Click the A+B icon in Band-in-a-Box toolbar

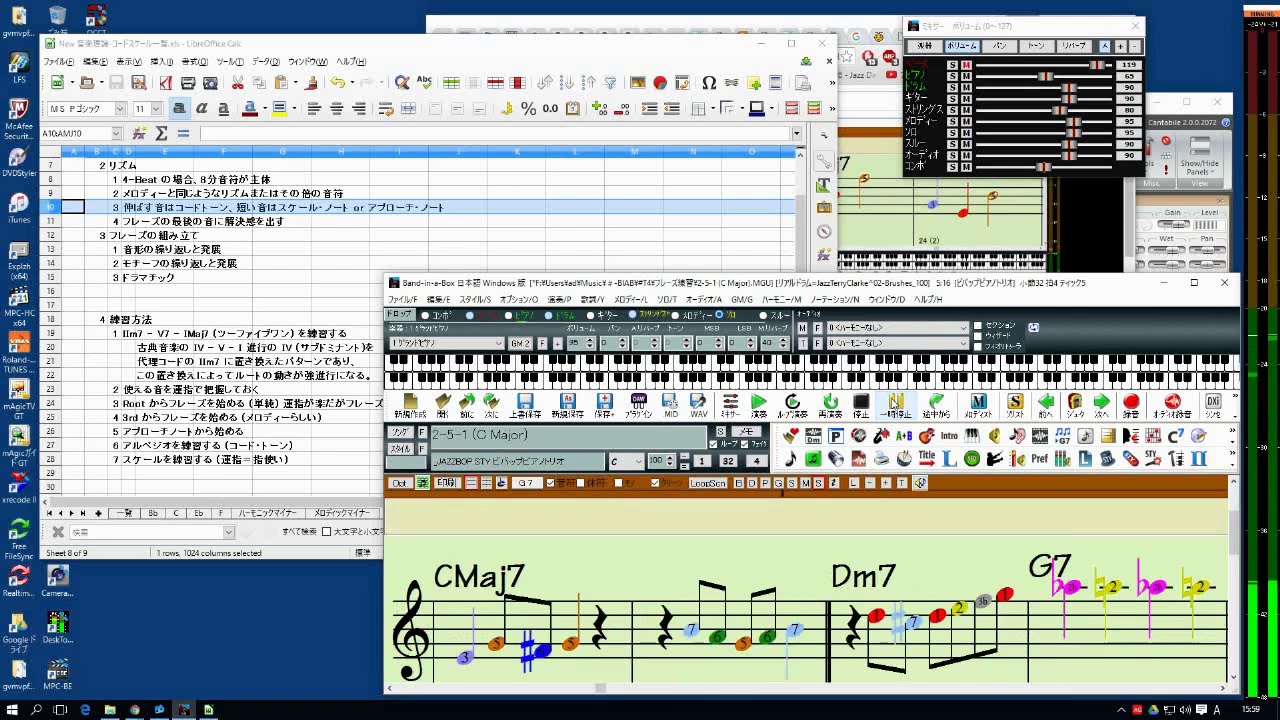[x=904, y=436]
